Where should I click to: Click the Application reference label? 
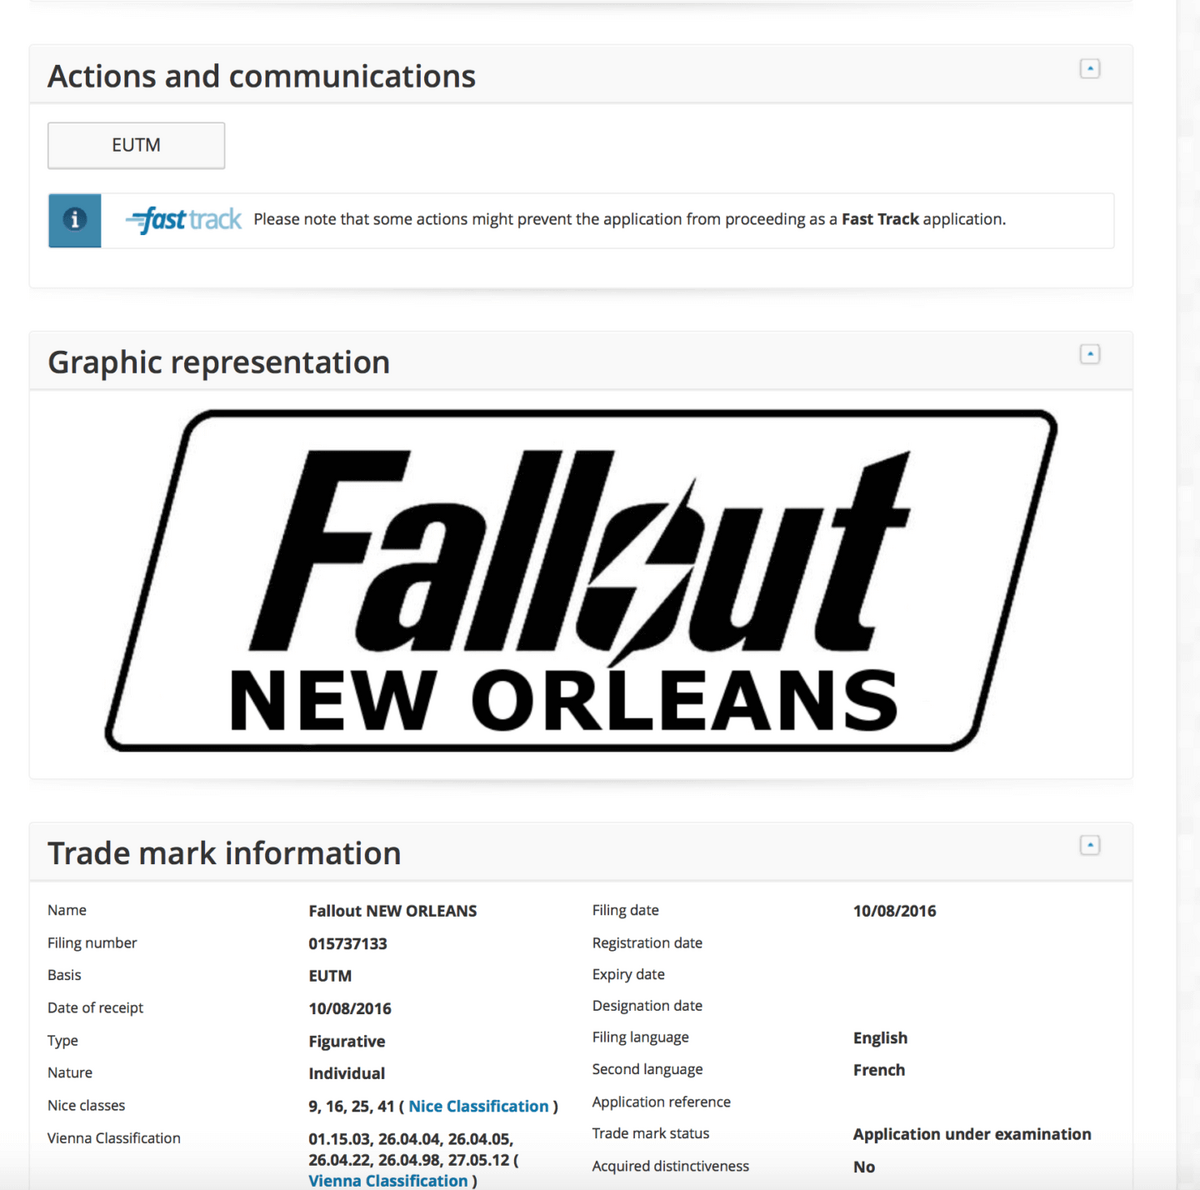tap(661, 1102)
